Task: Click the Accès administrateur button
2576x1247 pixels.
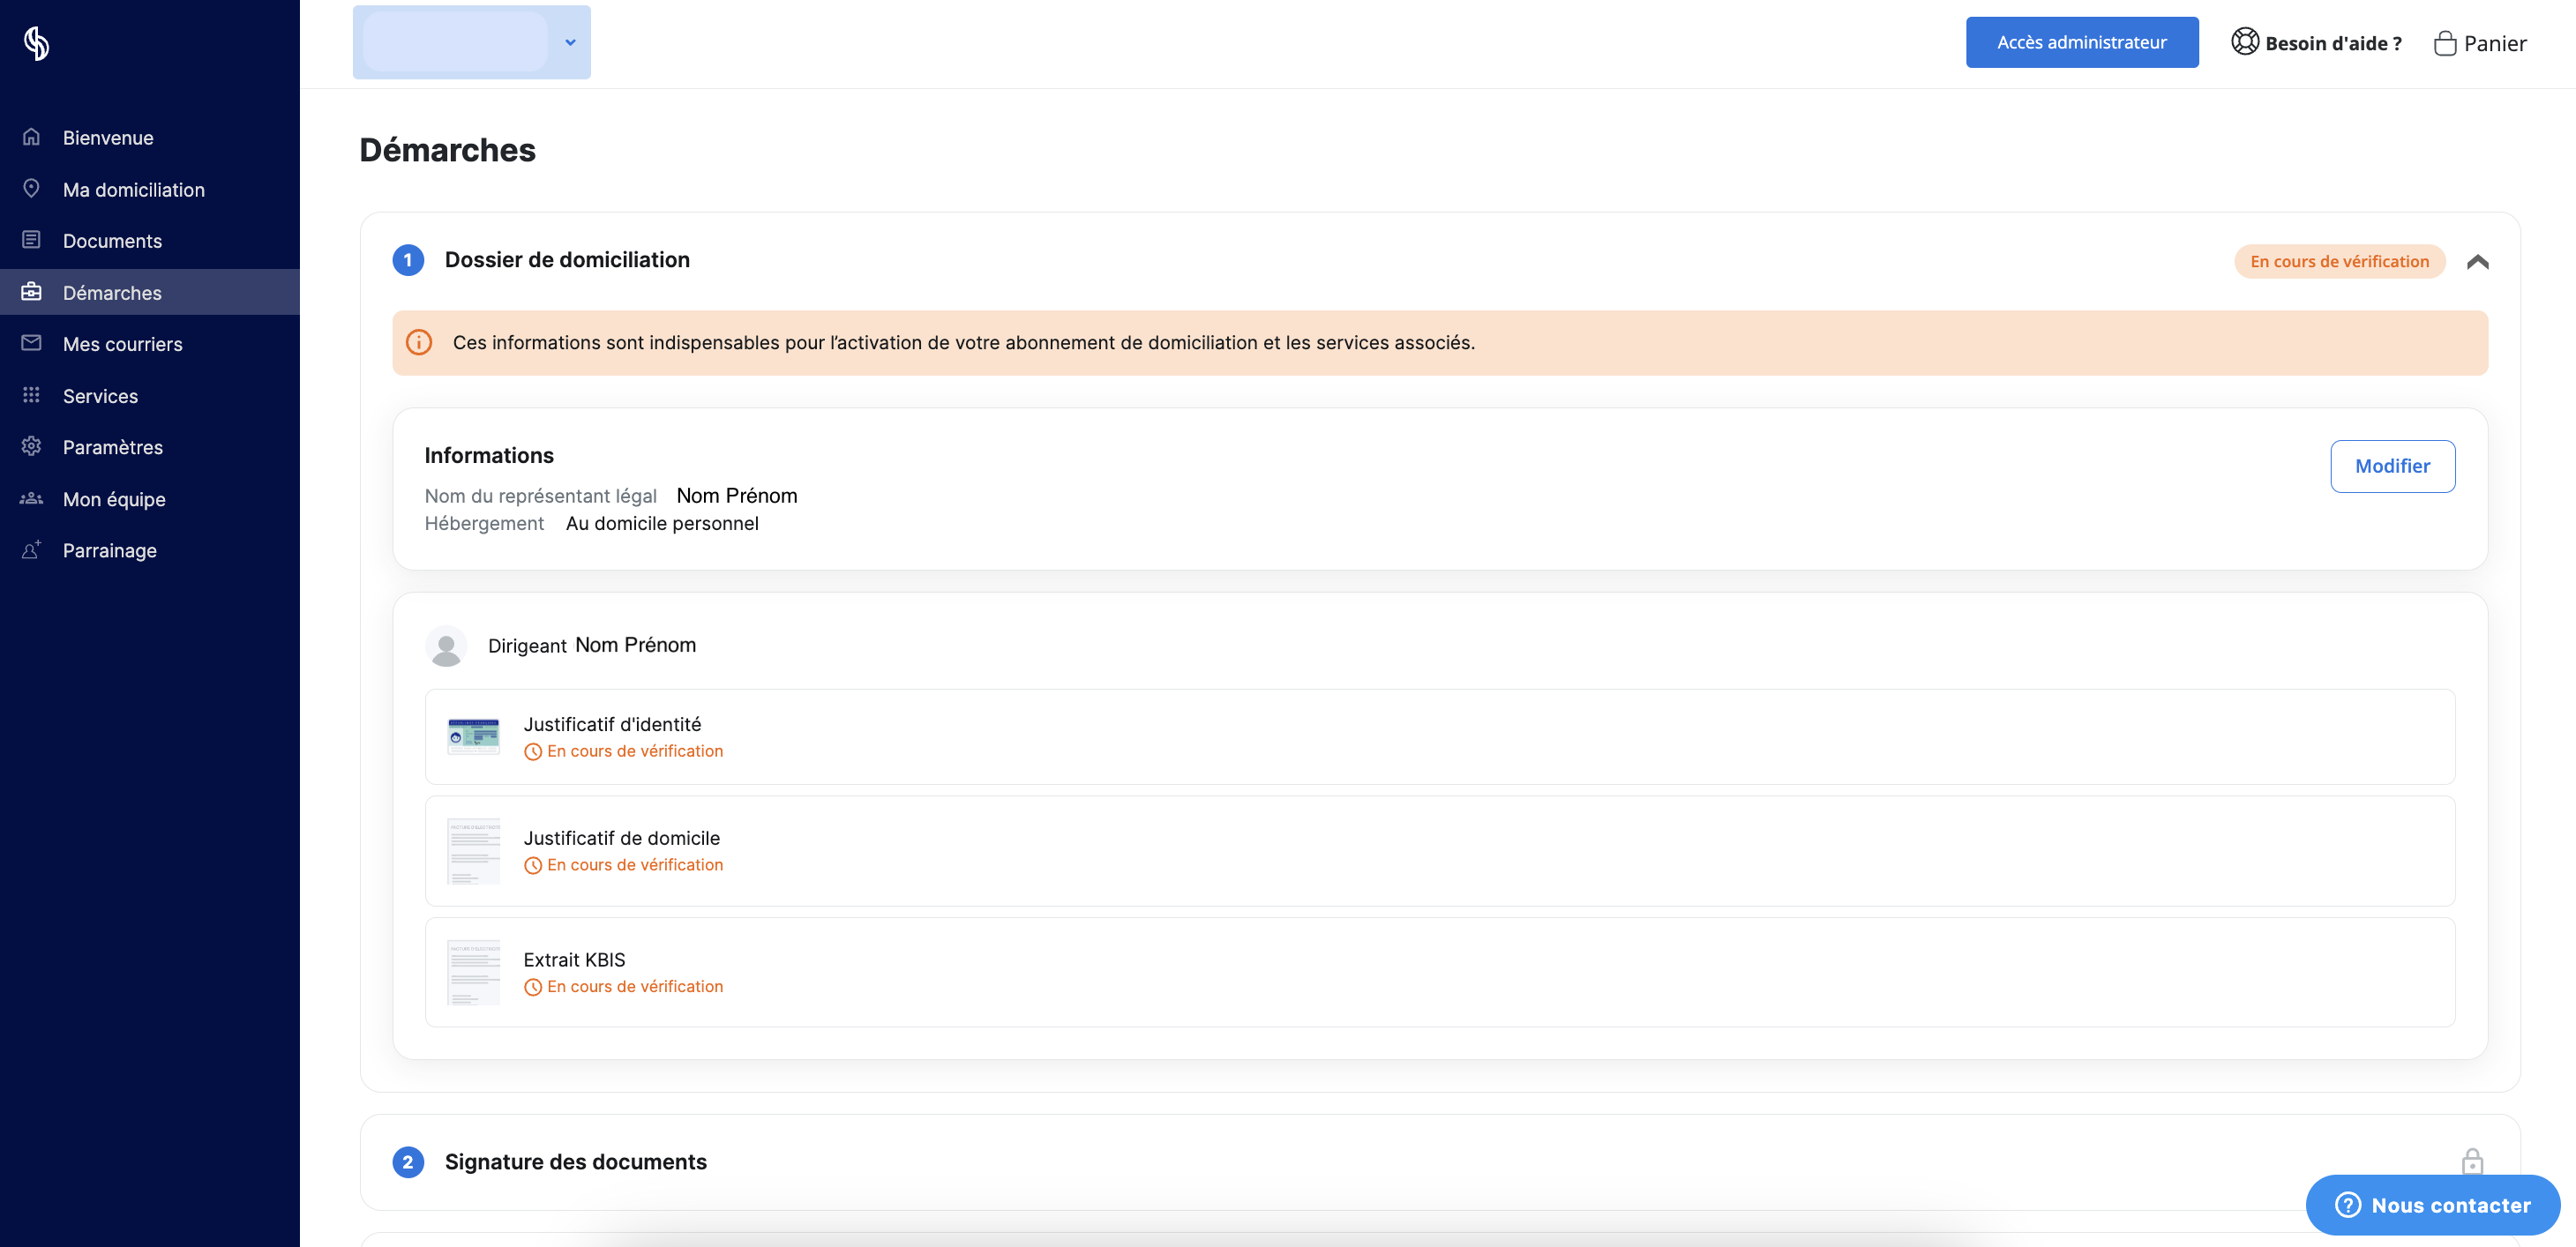Action: point(2082,42)
